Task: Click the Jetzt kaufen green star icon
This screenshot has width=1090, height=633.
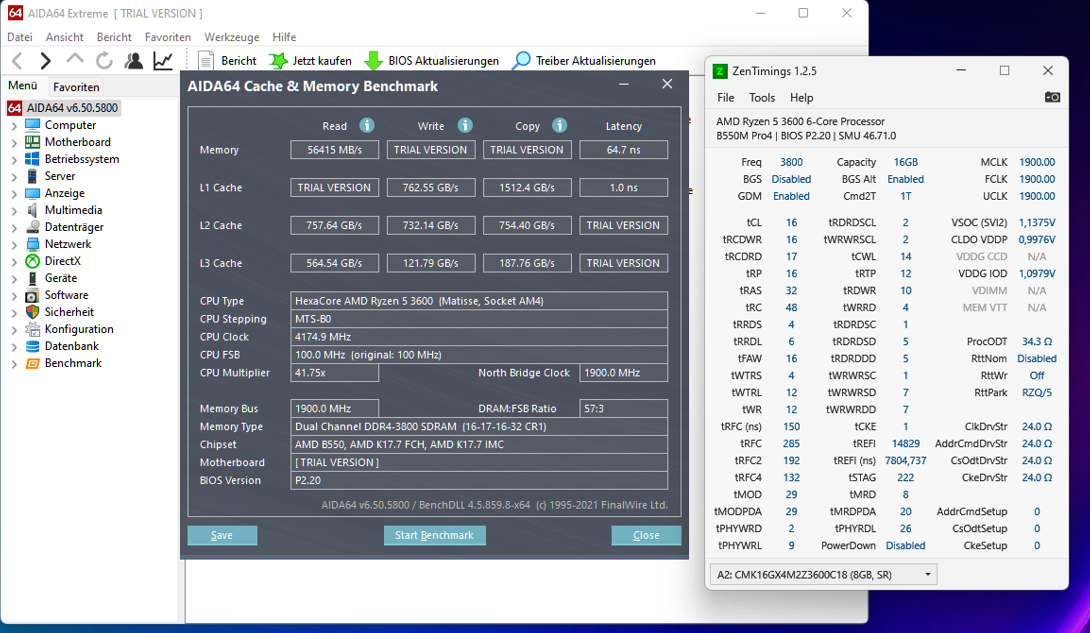Action: [278, 61]
